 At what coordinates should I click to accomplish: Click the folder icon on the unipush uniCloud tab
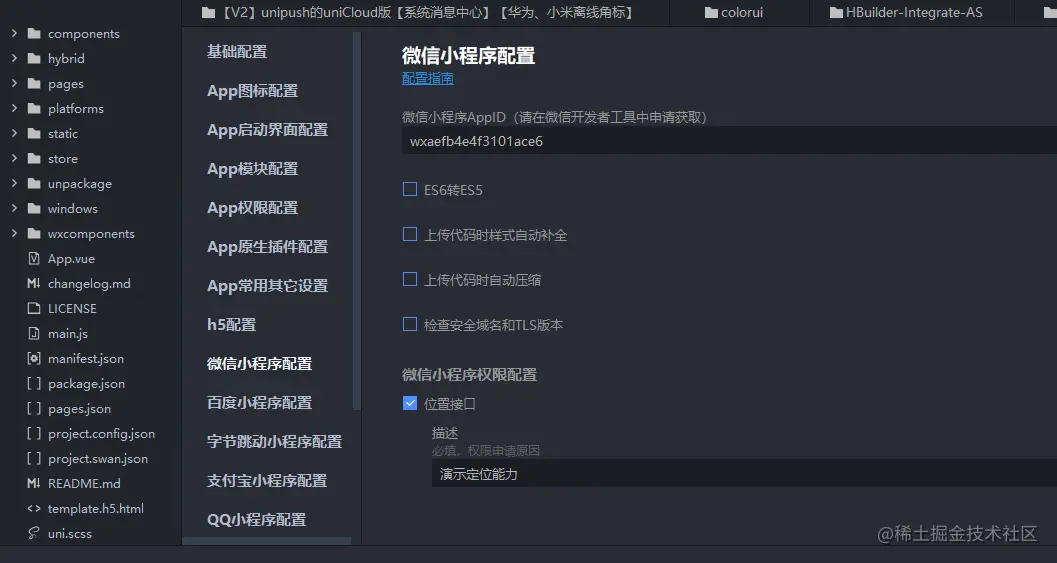208,12
